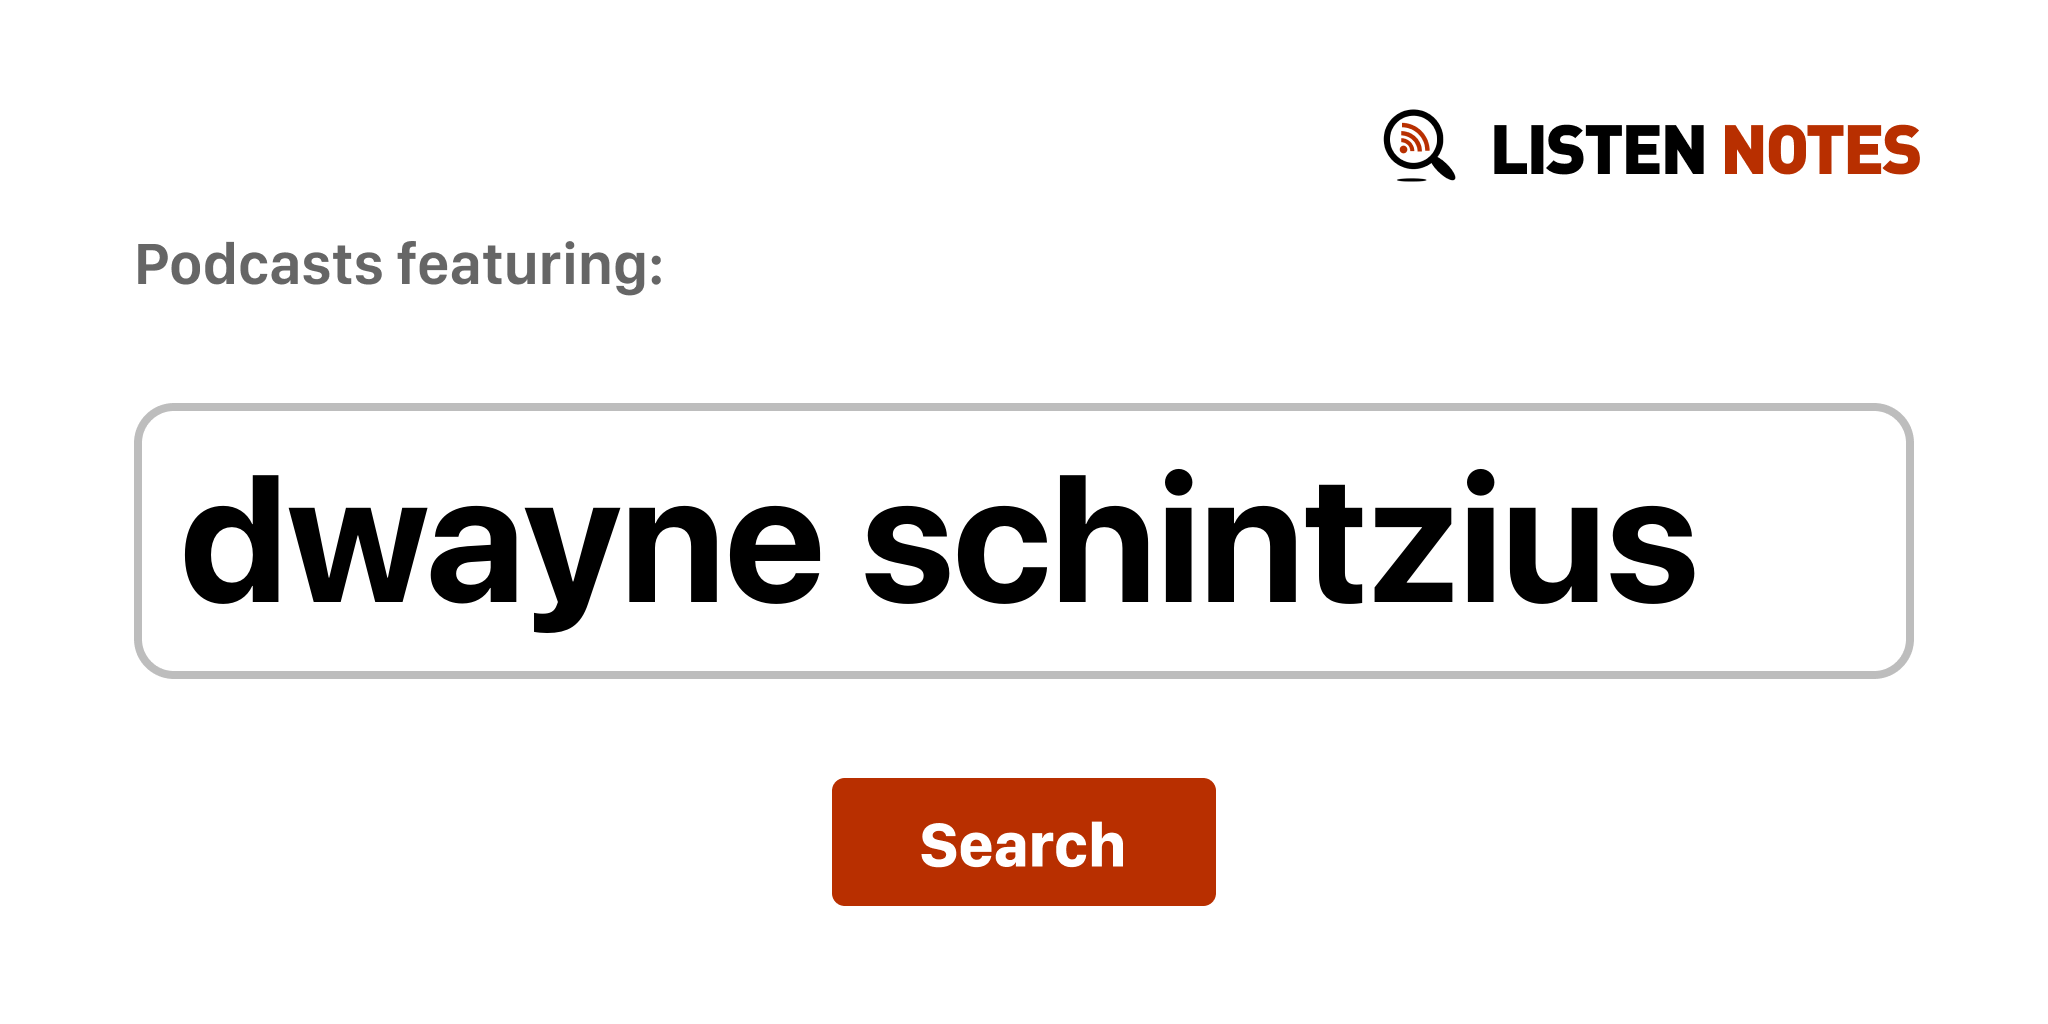Click the white Search label text
Screen dimensions: 2048x1024
[1022, 845]
